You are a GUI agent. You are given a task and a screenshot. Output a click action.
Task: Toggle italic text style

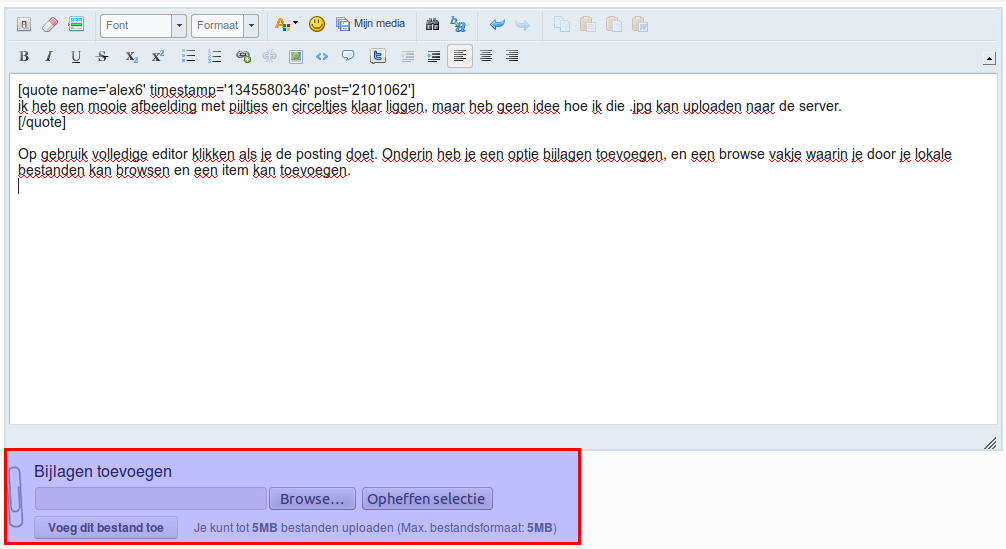coord(48,56)
